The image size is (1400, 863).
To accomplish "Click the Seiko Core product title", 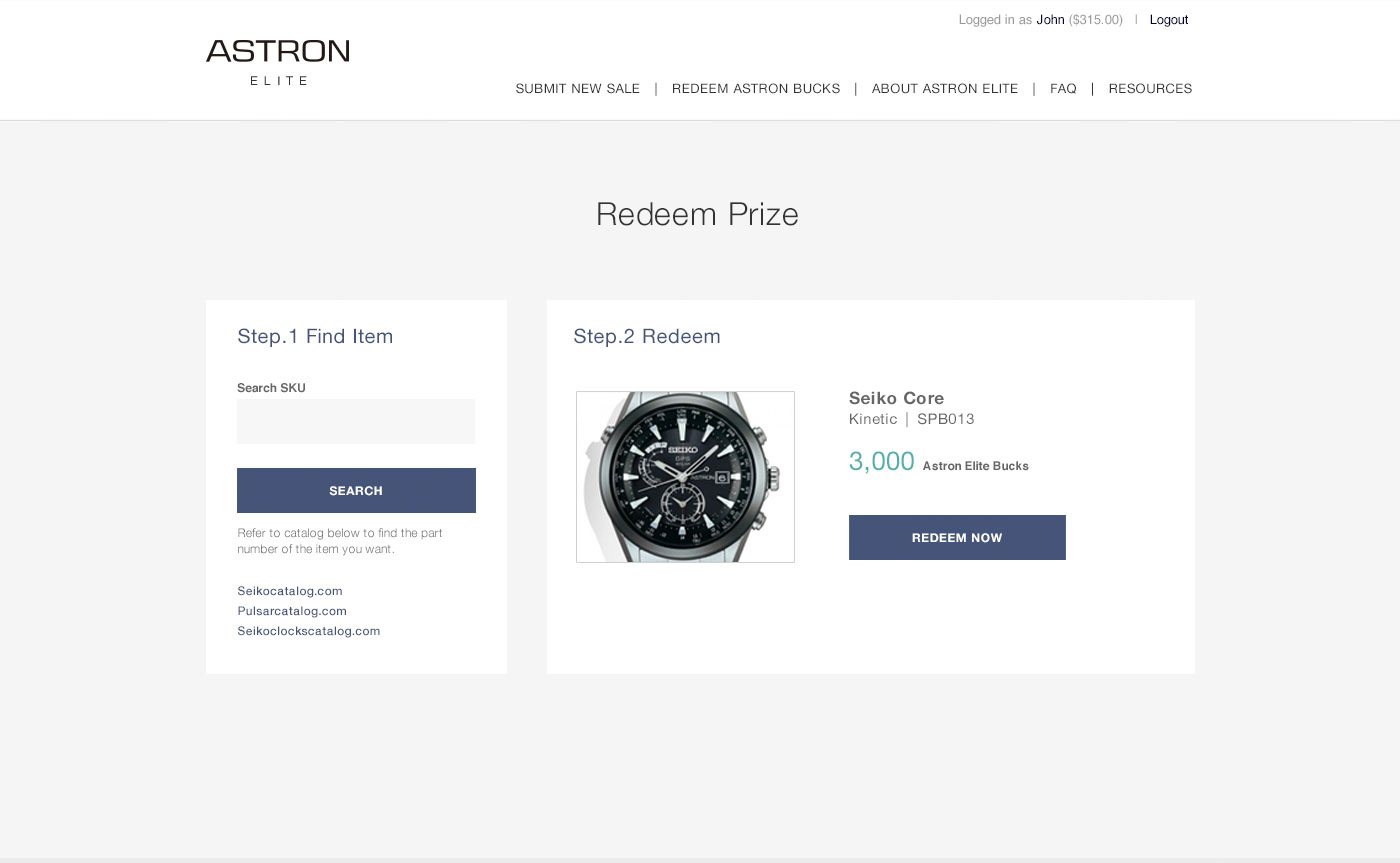I will click(896, 398).
